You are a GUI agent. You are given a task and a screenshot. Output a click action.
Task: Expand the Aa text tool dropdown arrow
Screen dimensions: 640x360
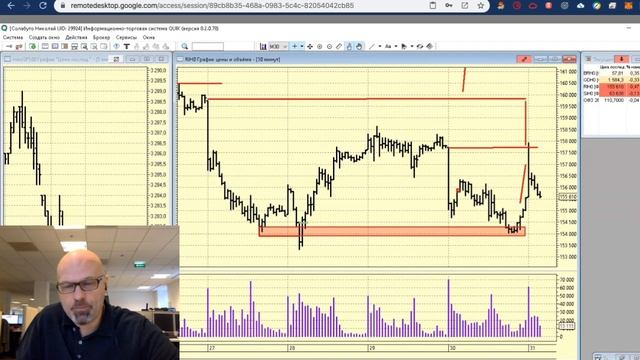click(396, 46)
